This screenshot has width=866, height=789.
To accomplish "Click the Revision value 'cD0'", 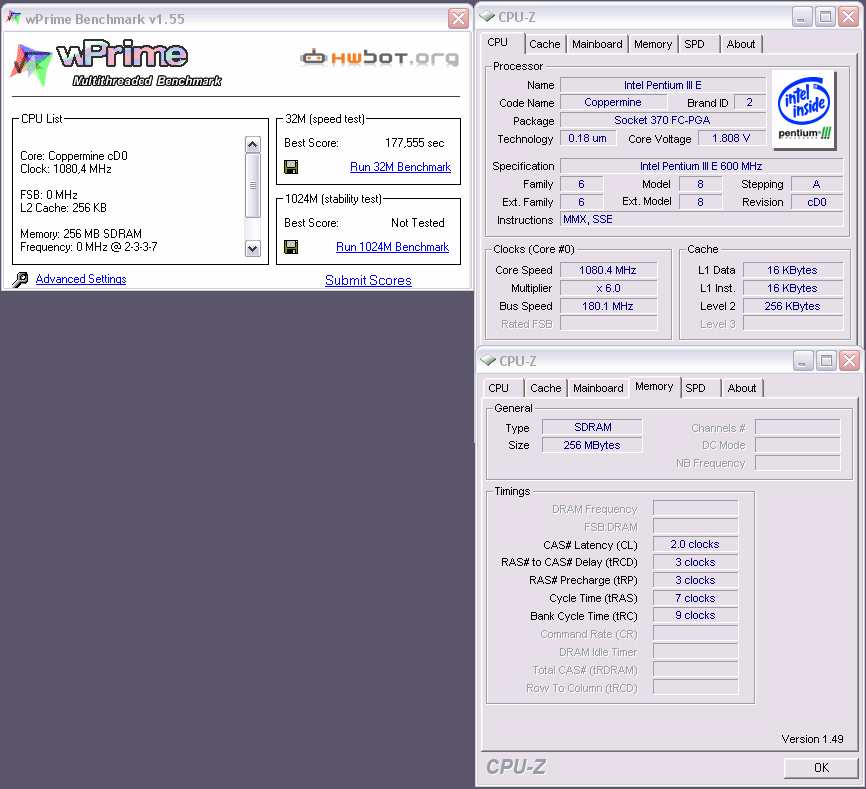I will 817,202.
